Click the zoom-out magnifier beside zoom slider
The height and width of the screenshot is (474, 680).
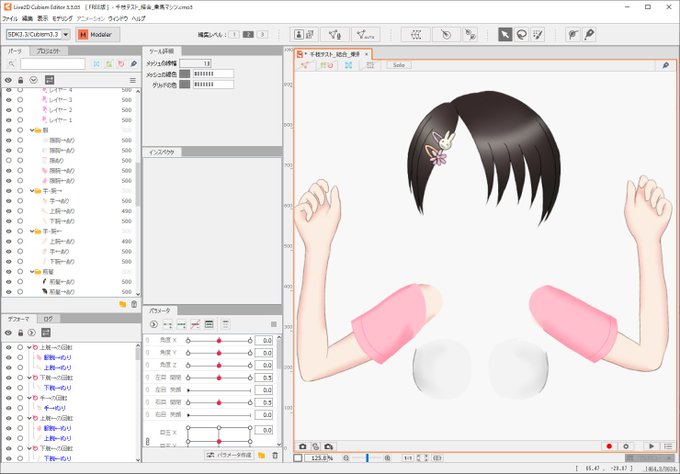tap(346, 458)
